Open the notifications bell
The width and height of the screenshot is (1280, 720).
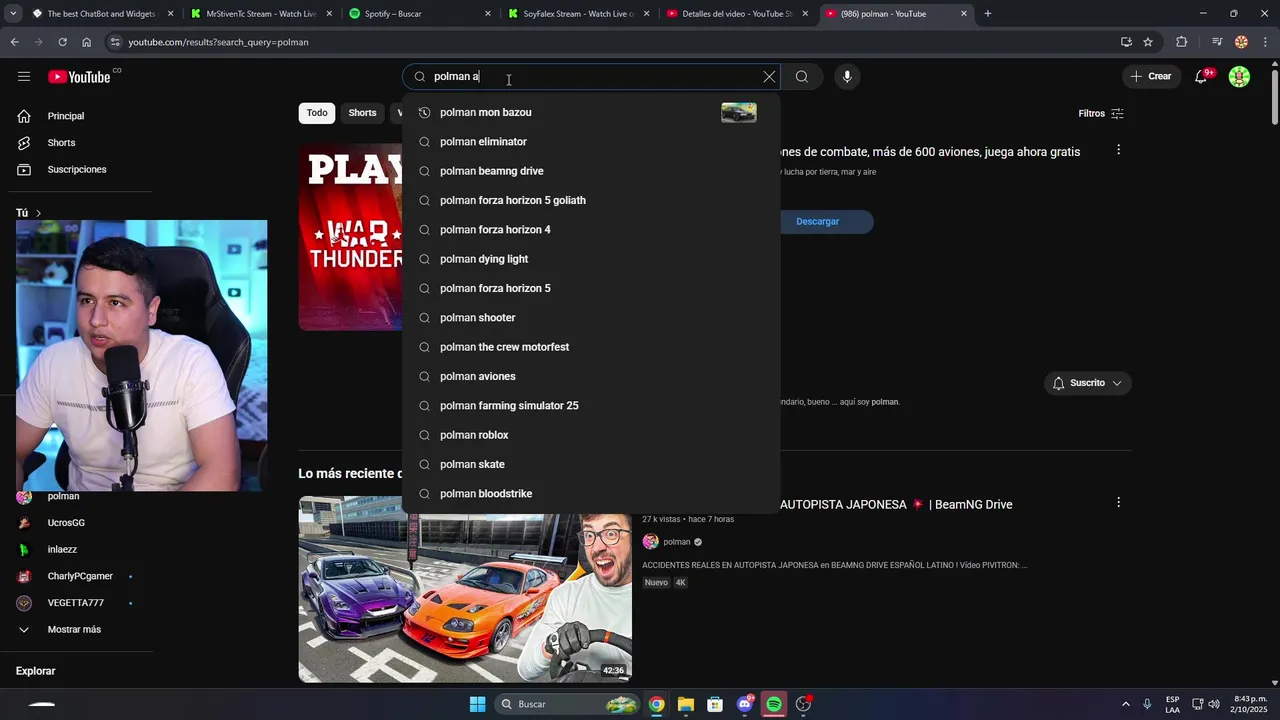(x=1202, y=77)
